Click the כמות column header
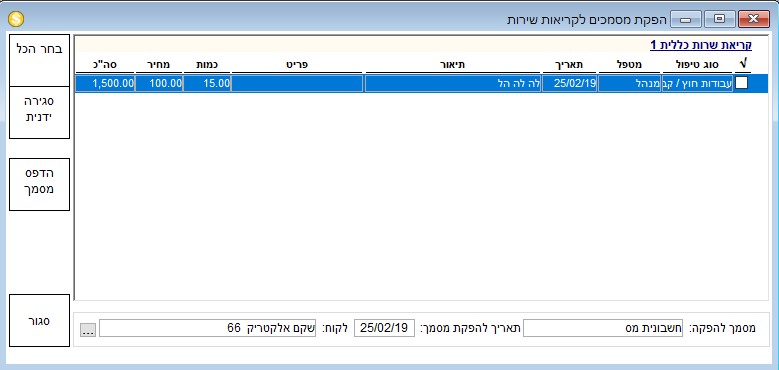 click(x=207, y=65)
